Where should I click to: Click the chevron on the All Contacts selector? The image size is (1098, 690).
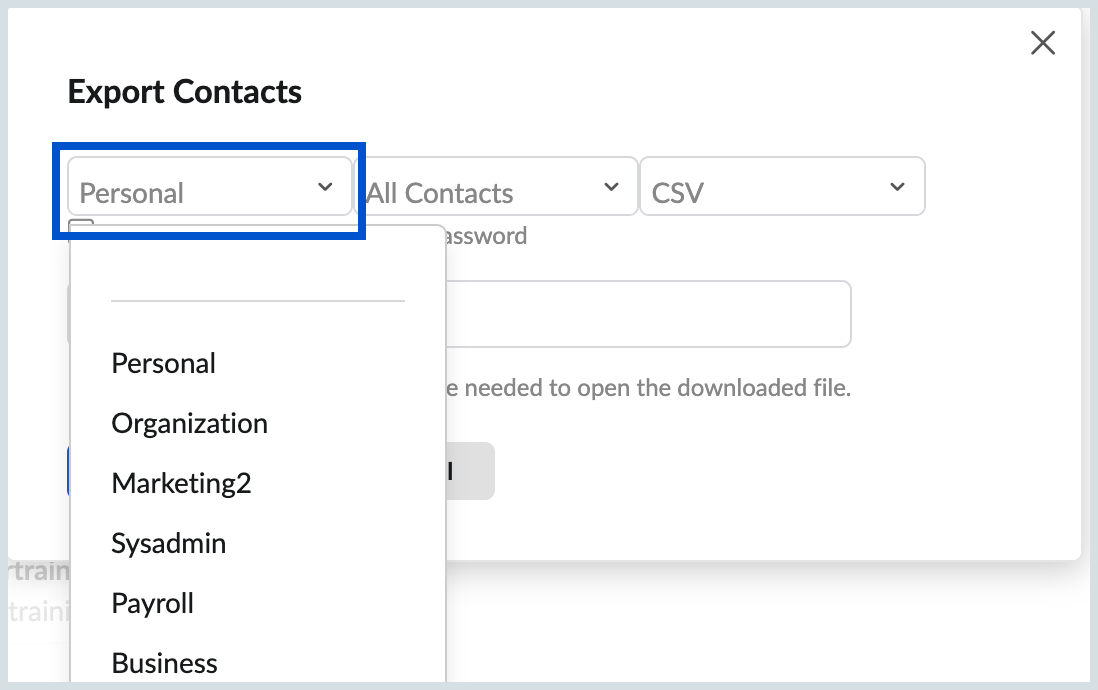[x=612, y=187]
